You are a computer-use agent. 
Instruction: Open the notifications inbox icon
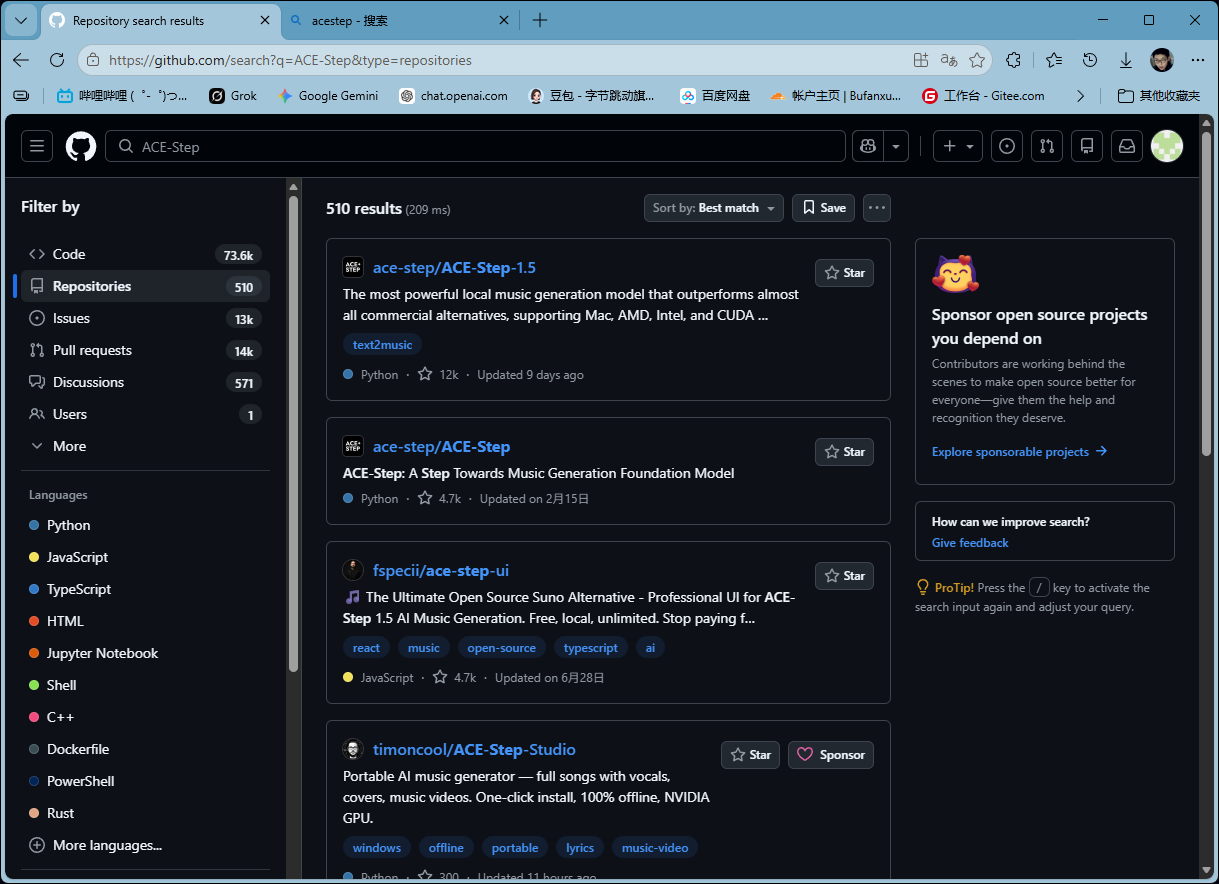[x=1127, y=147]
